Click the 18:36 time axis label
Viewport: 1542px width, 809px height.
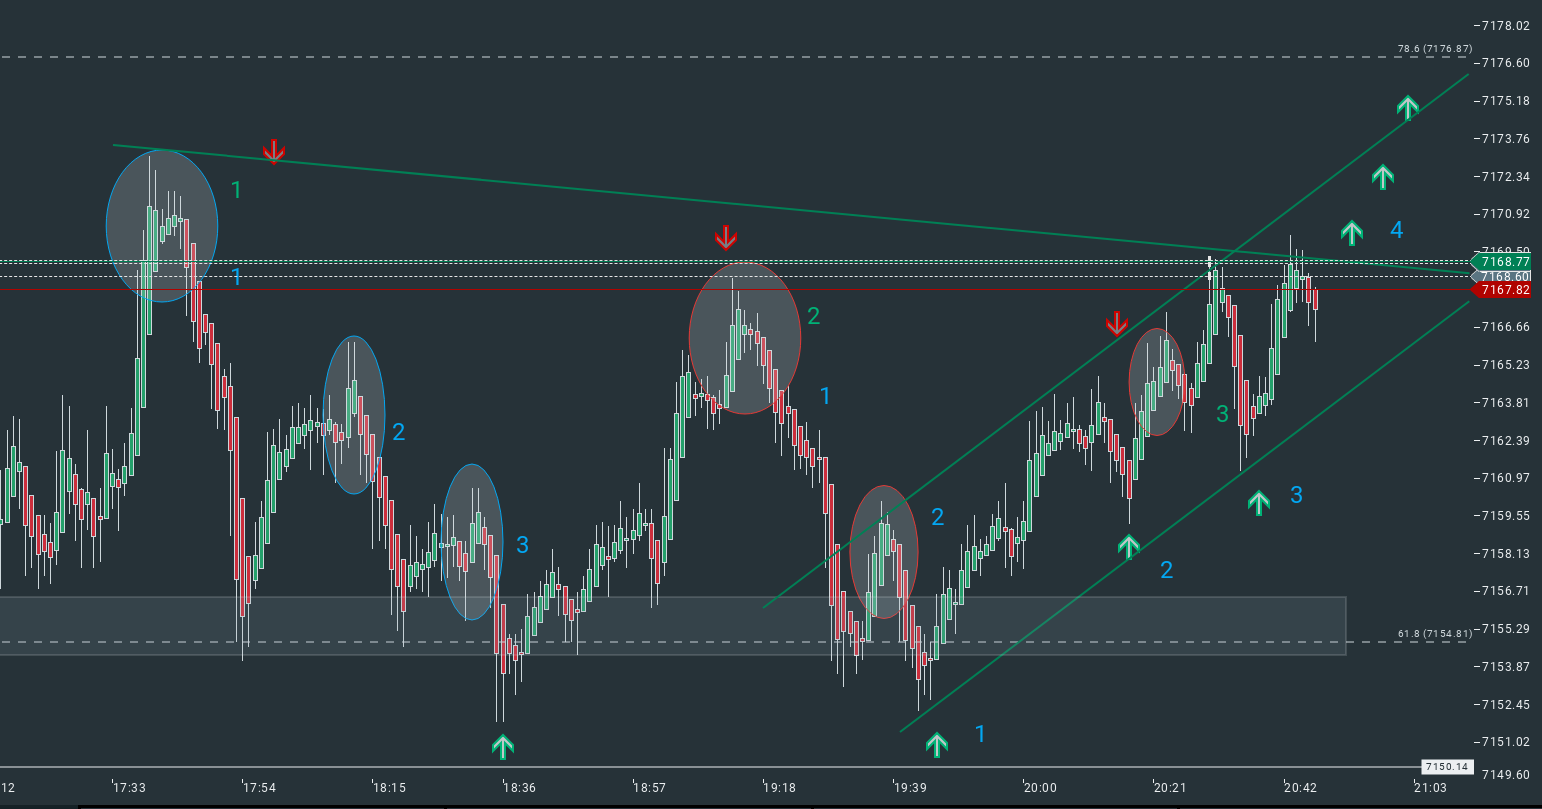(x=519, y=788)
